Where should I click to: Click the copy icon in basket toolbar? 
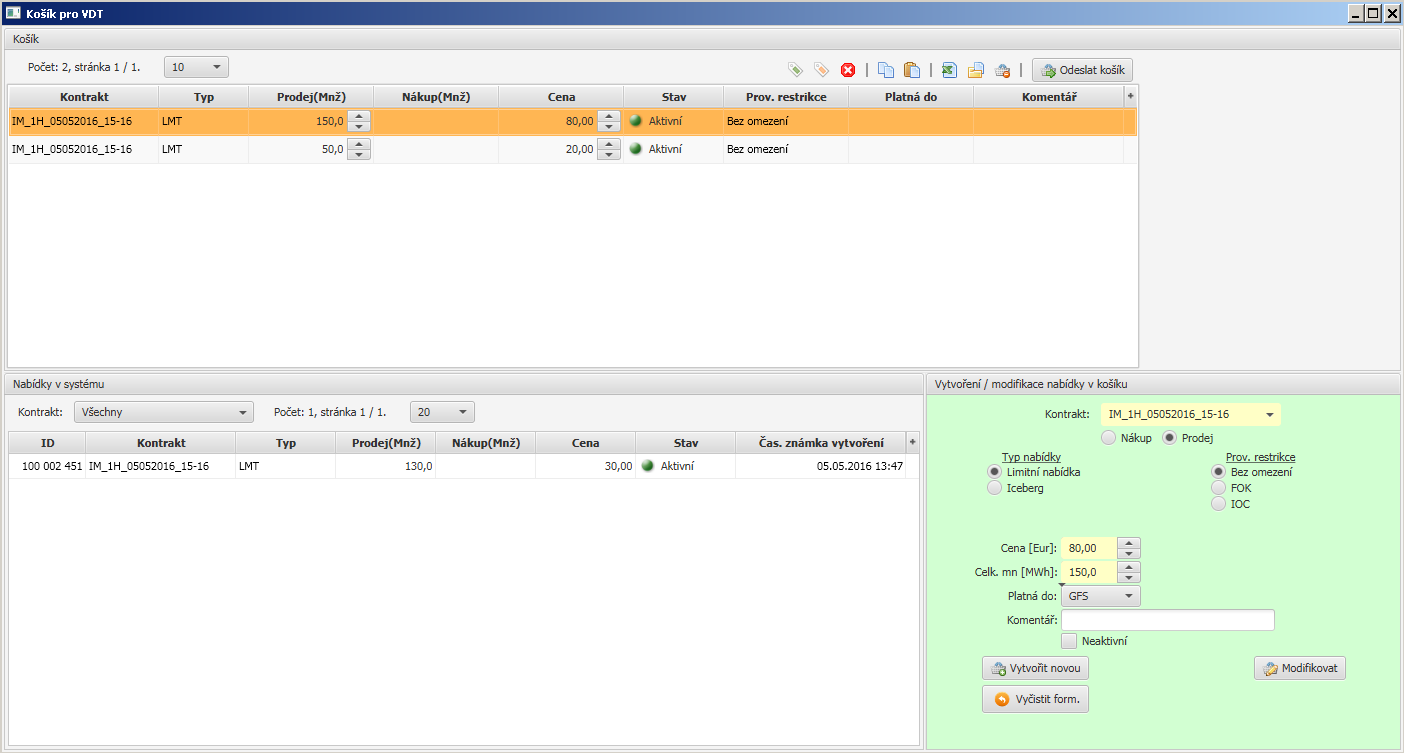point(886,70)
